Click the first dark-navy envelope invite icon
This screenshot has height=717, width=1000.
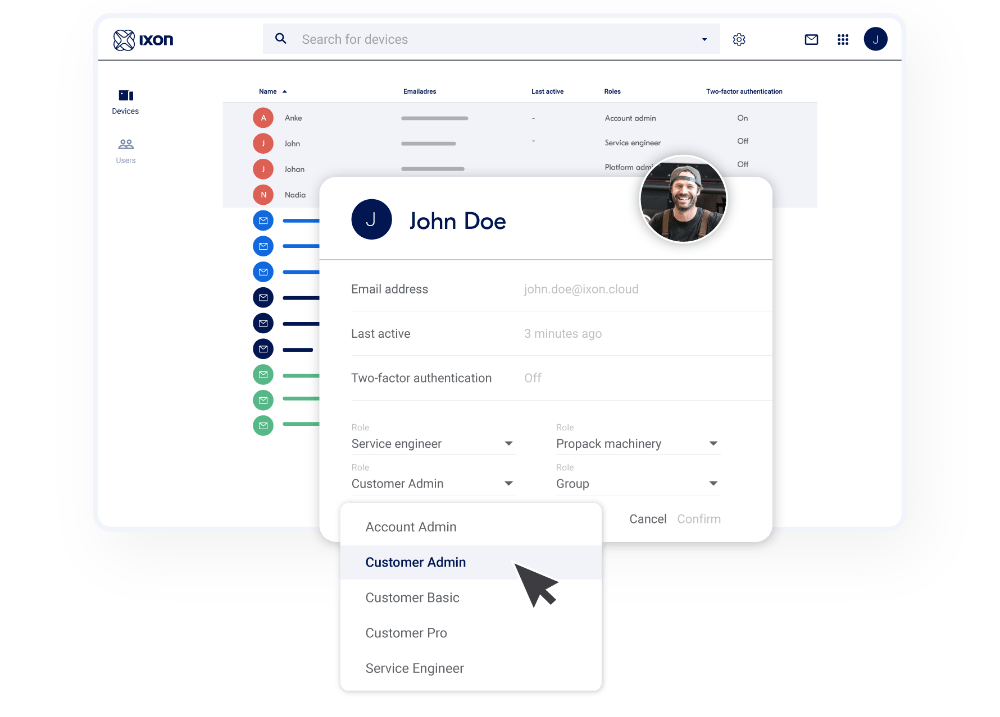click(x=263, y=297)
